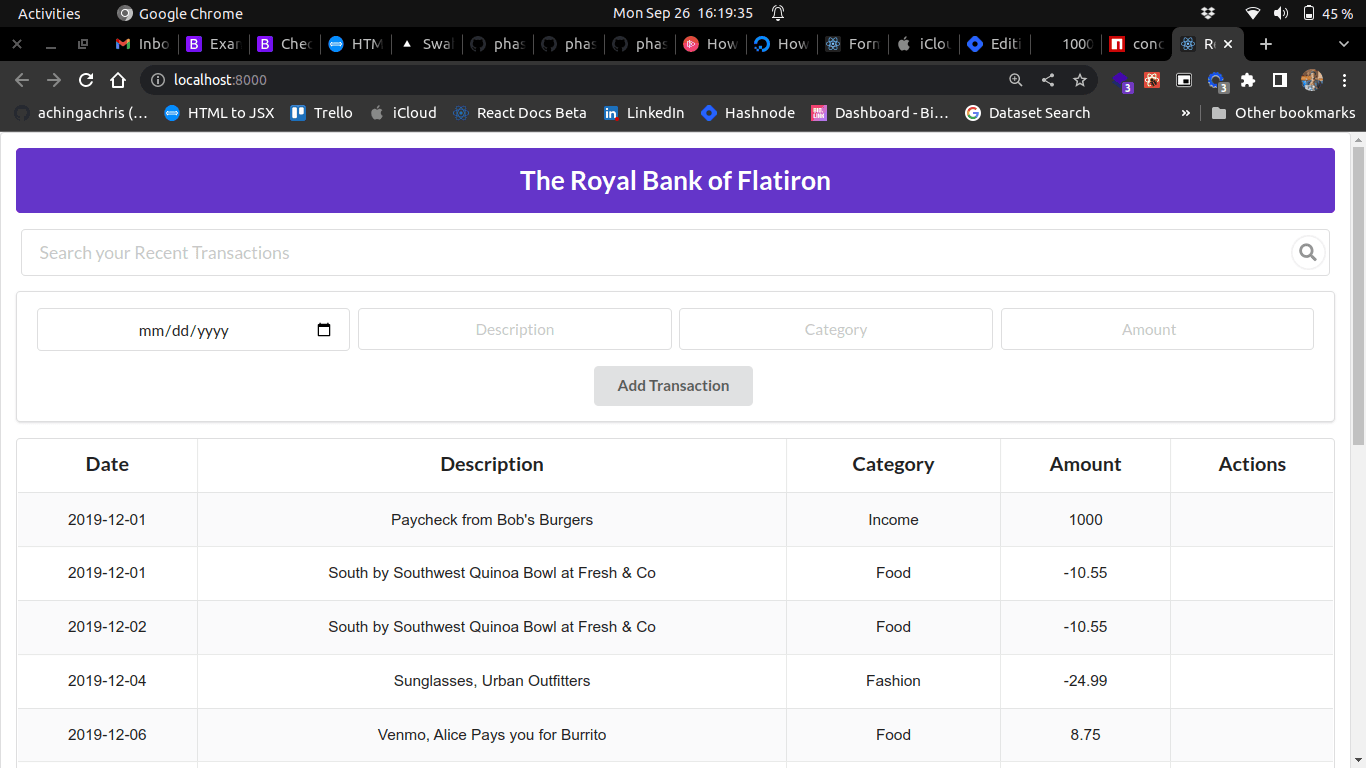Click the Description input field
This screenshot has height=768, width=1366.
[x=515, y=329]
